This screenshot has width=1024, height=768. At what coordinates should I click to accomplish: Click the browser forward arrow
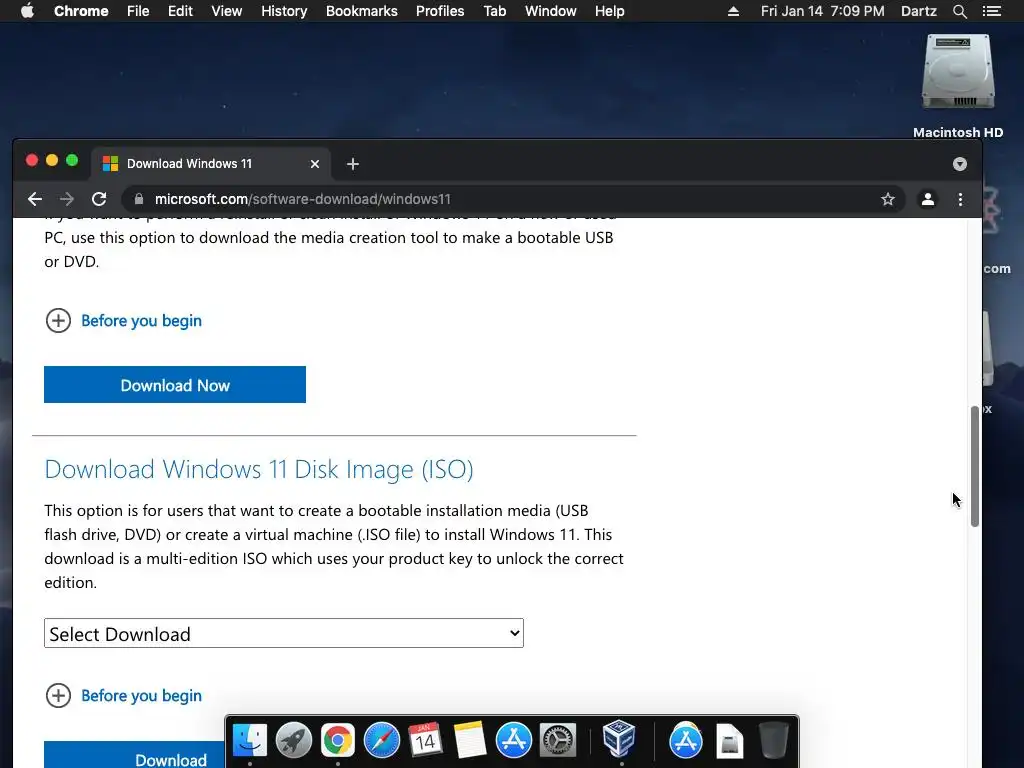click(67, 199)
